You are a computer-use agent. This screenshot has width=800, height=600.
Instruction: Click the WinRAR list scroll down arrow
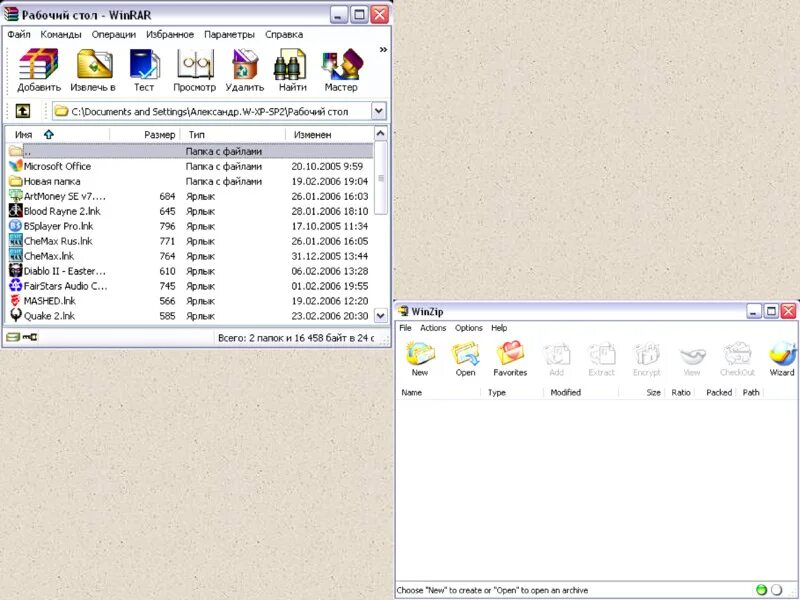point(381,315)
